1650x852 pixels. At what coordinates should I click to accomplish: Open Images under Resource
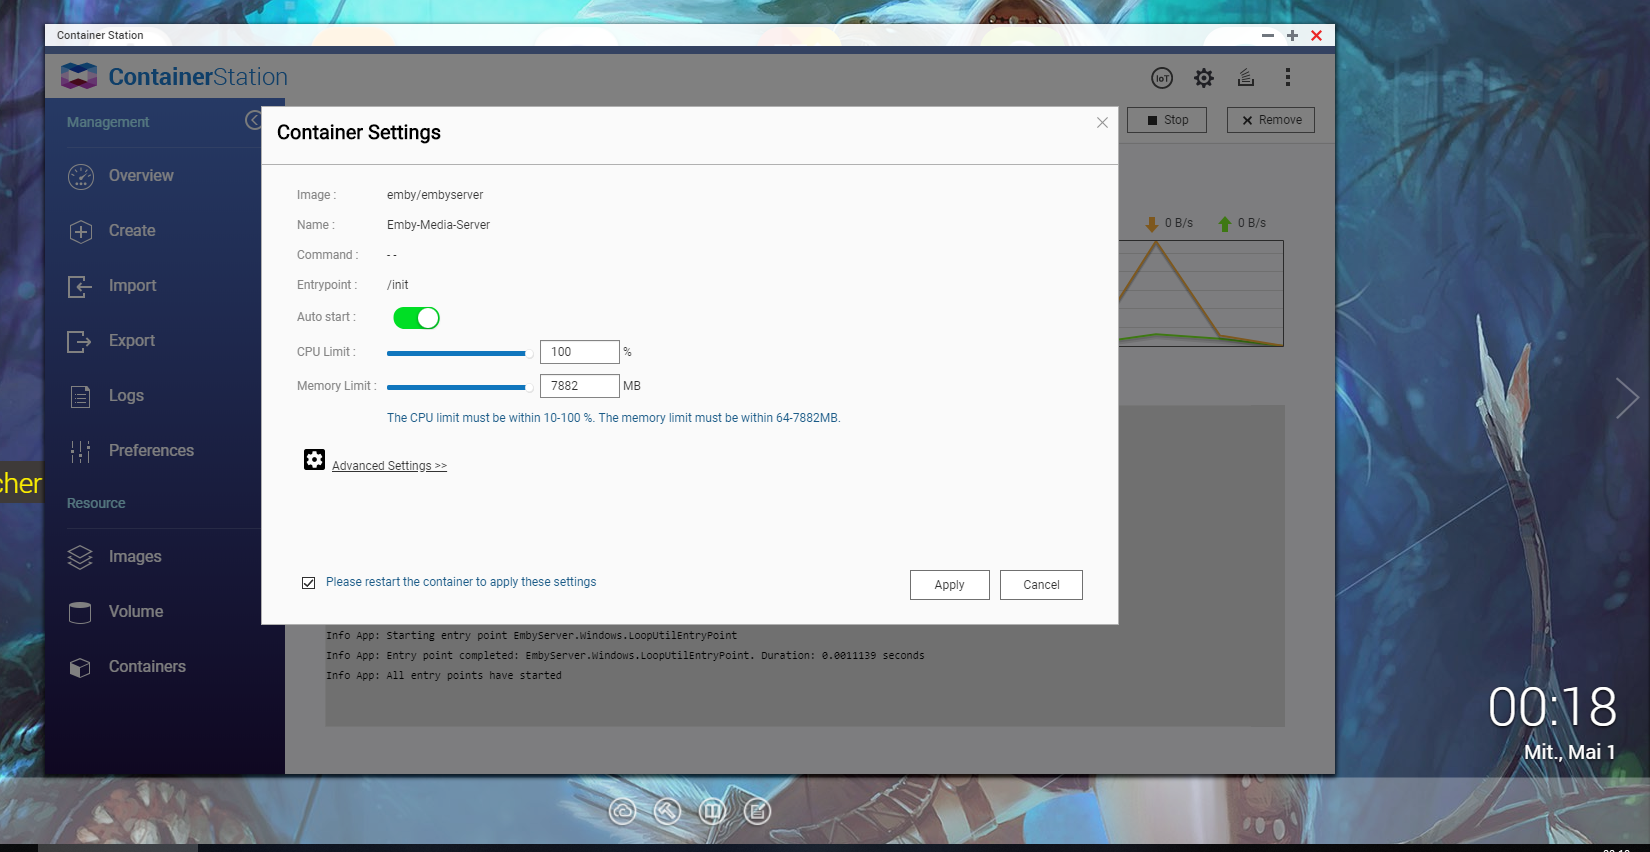coord(135,557)
